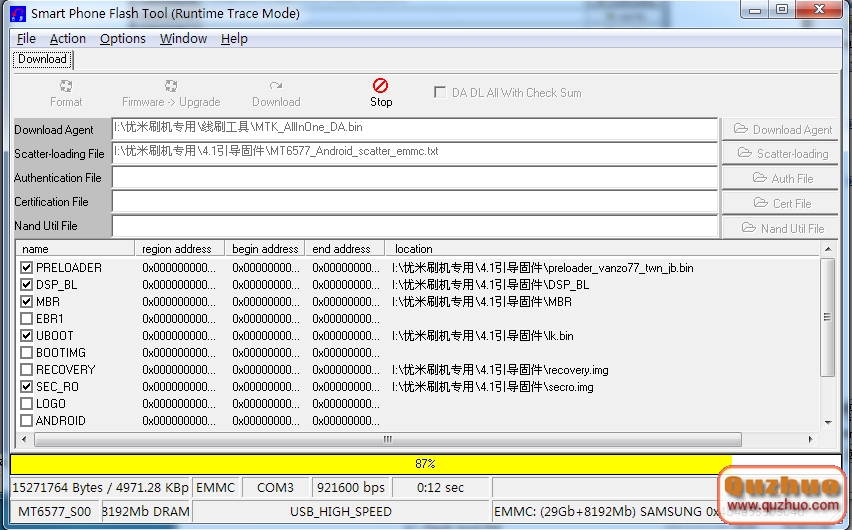Image resolution: width=852 pixels, height=530 pixels.
Task: Click the Cert File button
Action: point(780,203)
